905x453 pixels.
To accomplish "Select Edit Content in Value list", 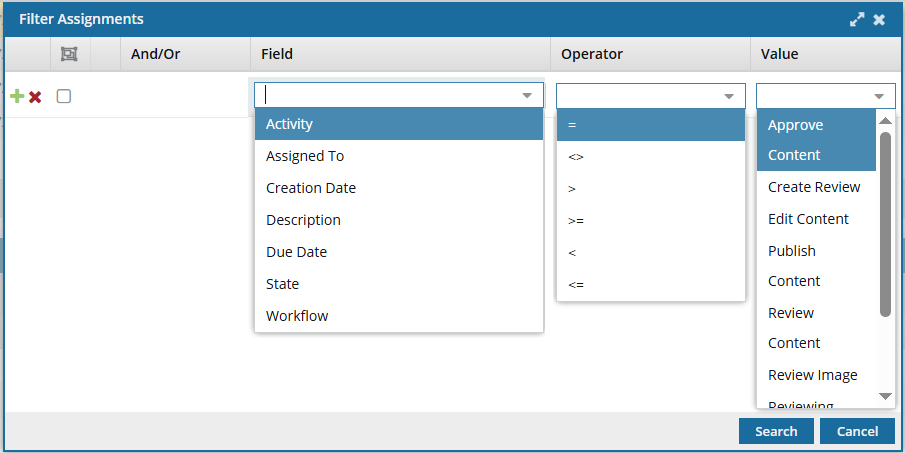I will (808, 219).
